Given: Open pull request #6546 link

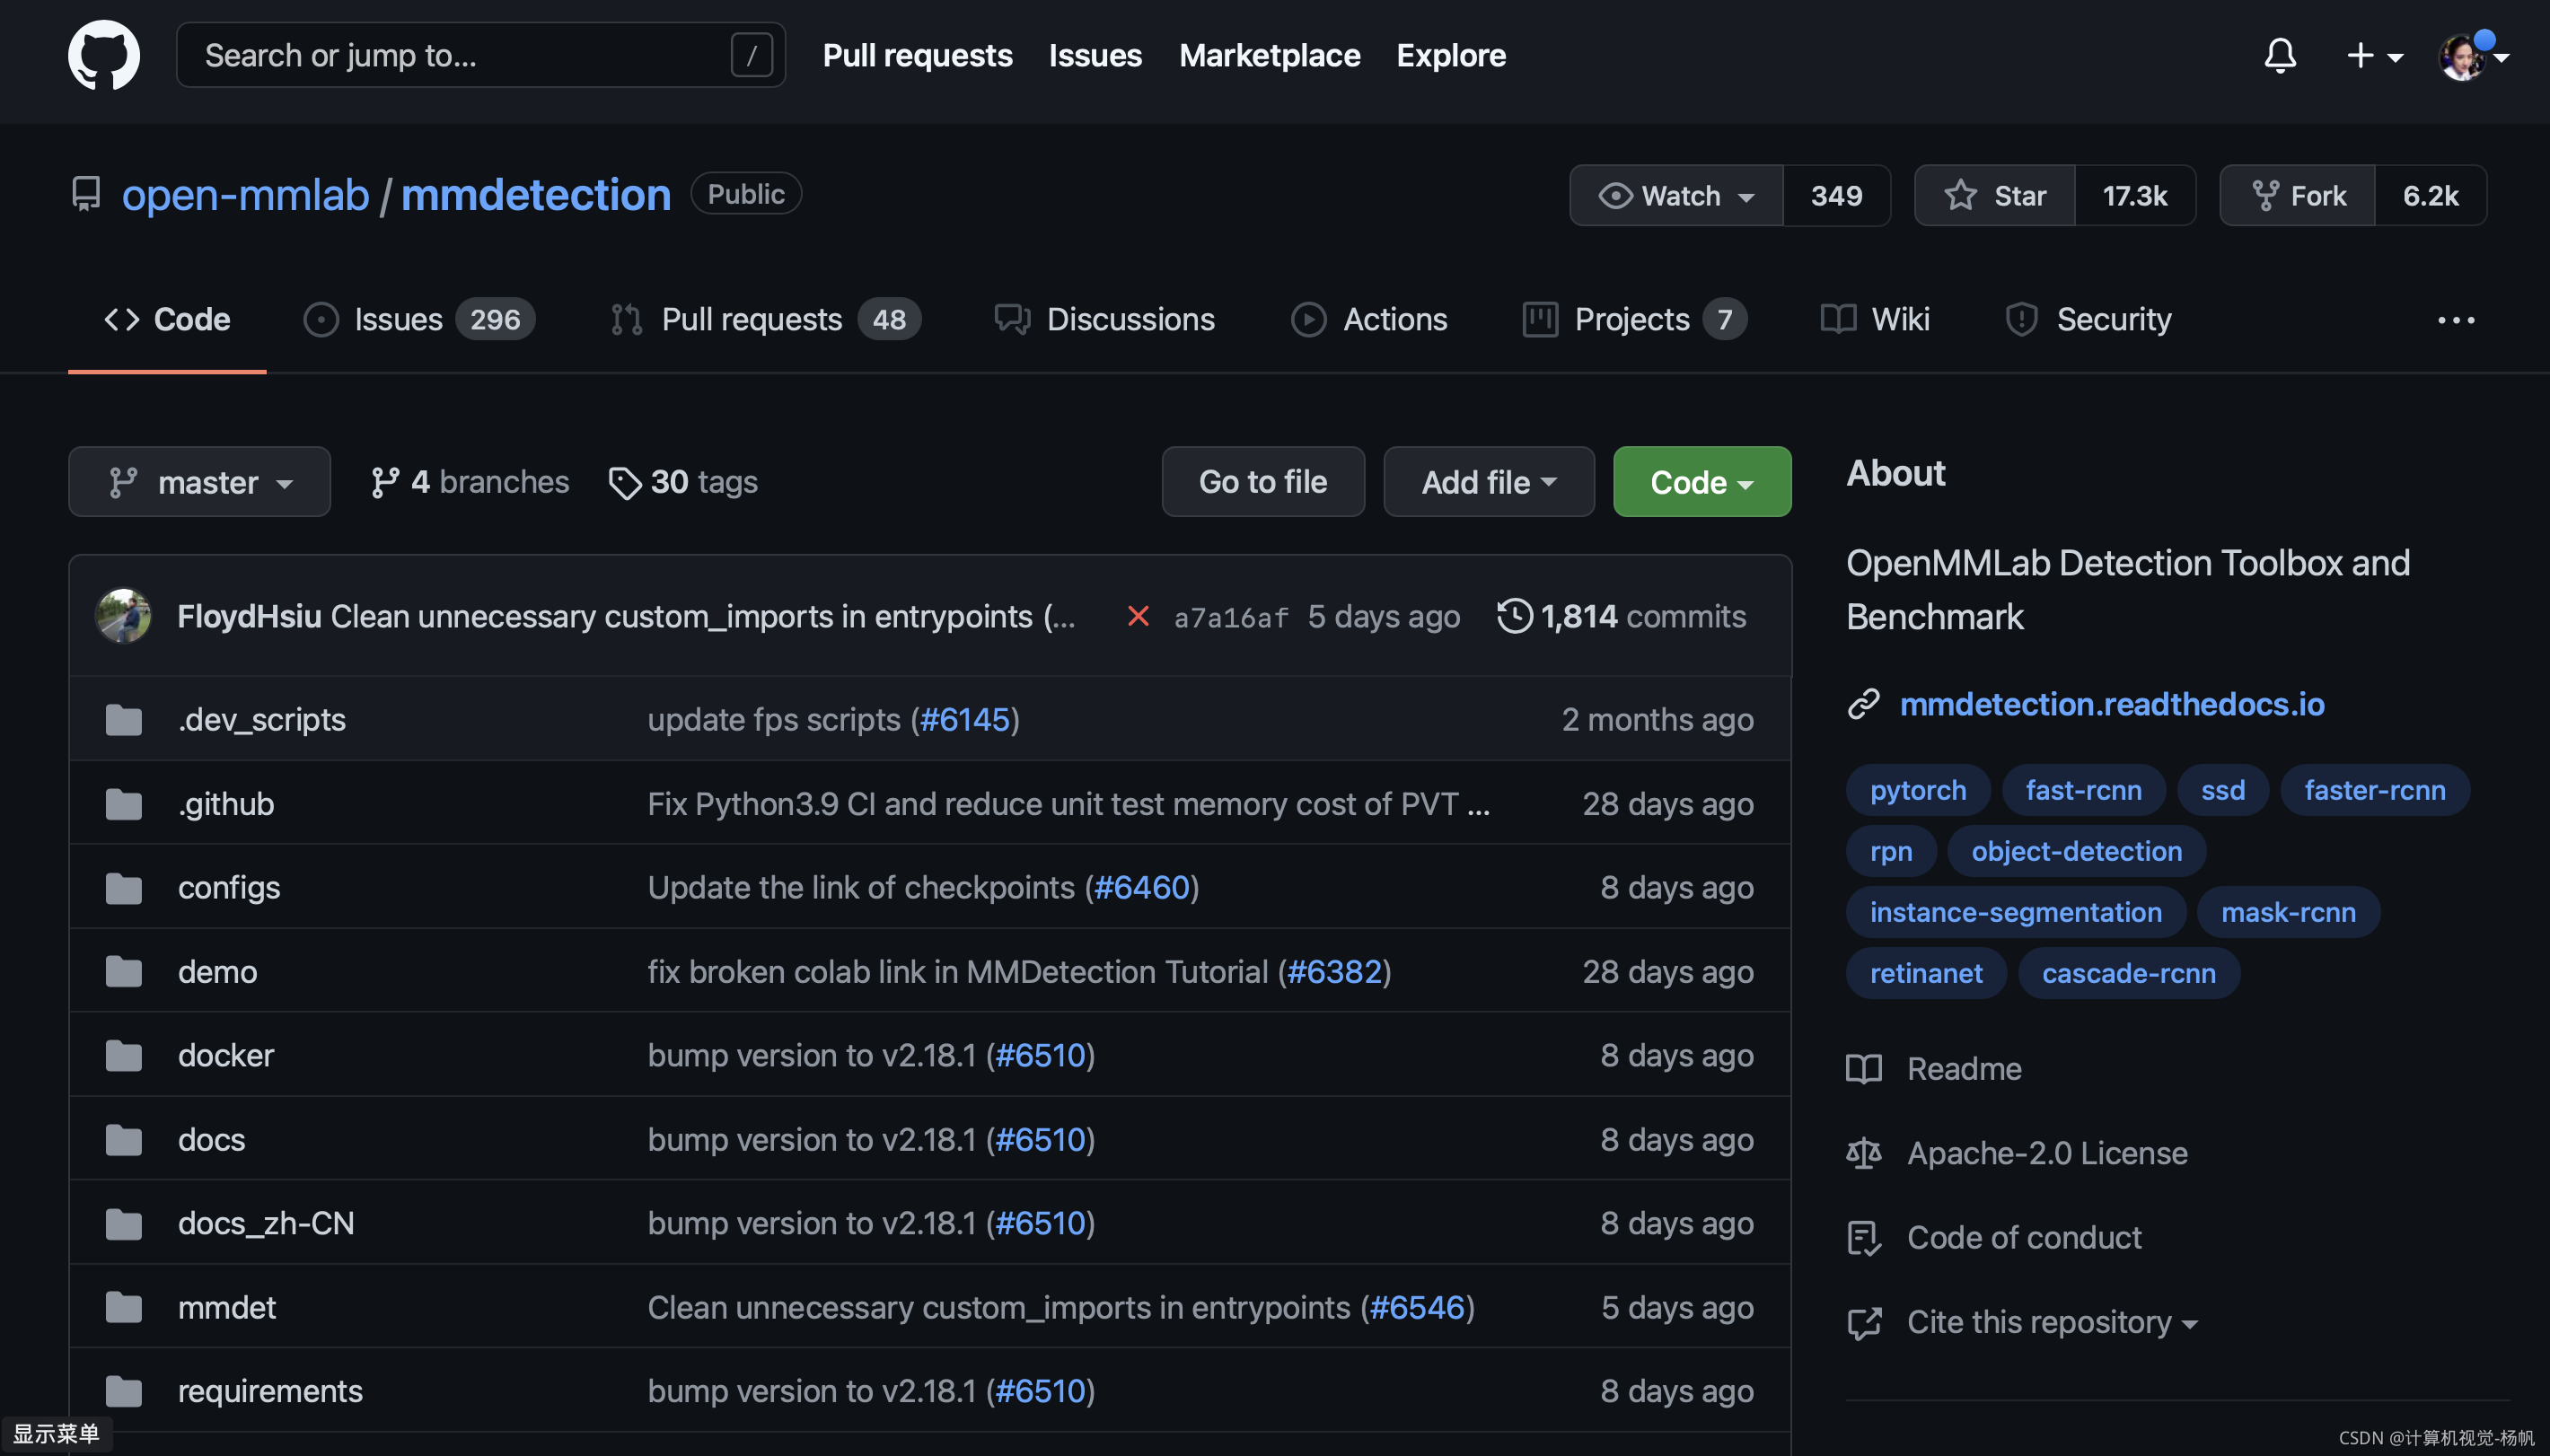Looking at the screenshot, I should coord(1417,1308).
